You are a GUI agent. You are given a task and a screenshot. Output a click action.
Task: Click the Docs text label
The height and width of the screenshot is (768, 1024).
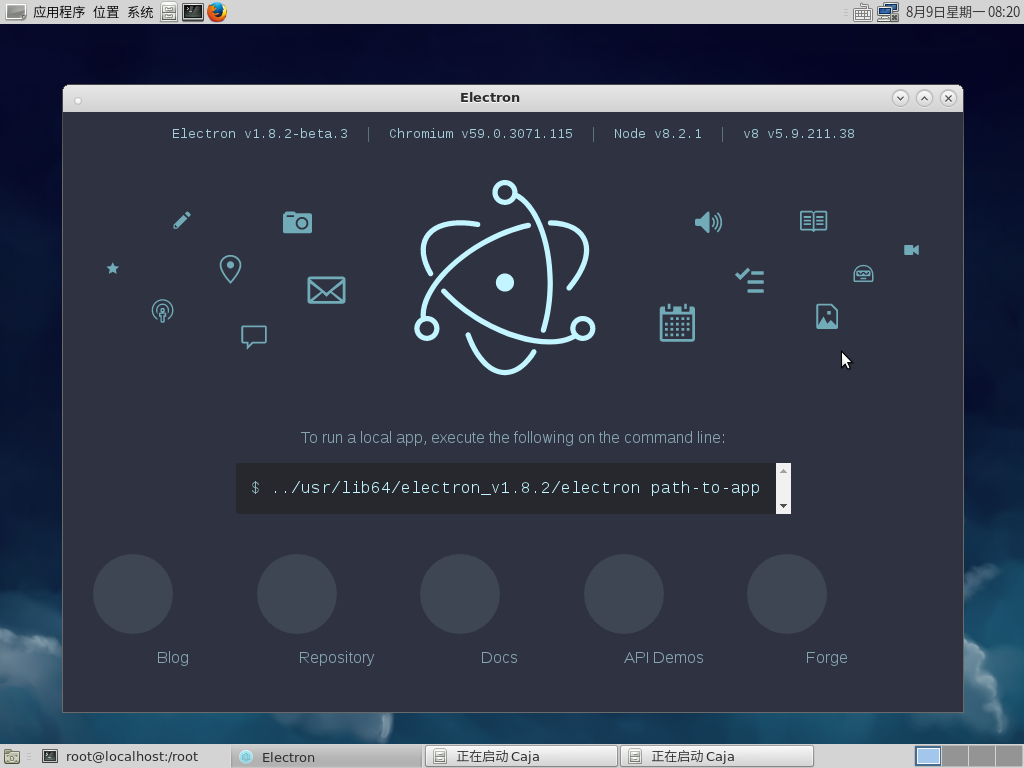tap(499, 658)
